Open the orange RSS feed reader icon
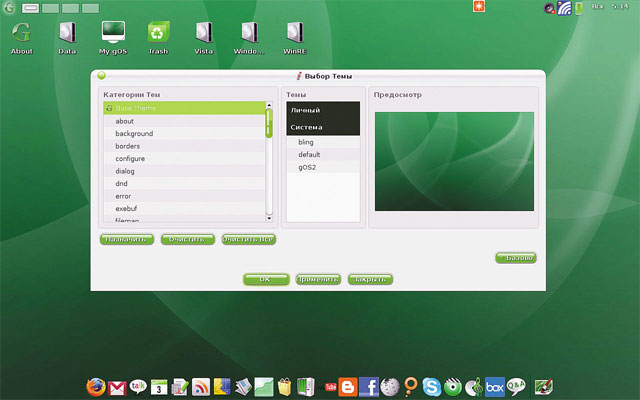 (201, 387)
